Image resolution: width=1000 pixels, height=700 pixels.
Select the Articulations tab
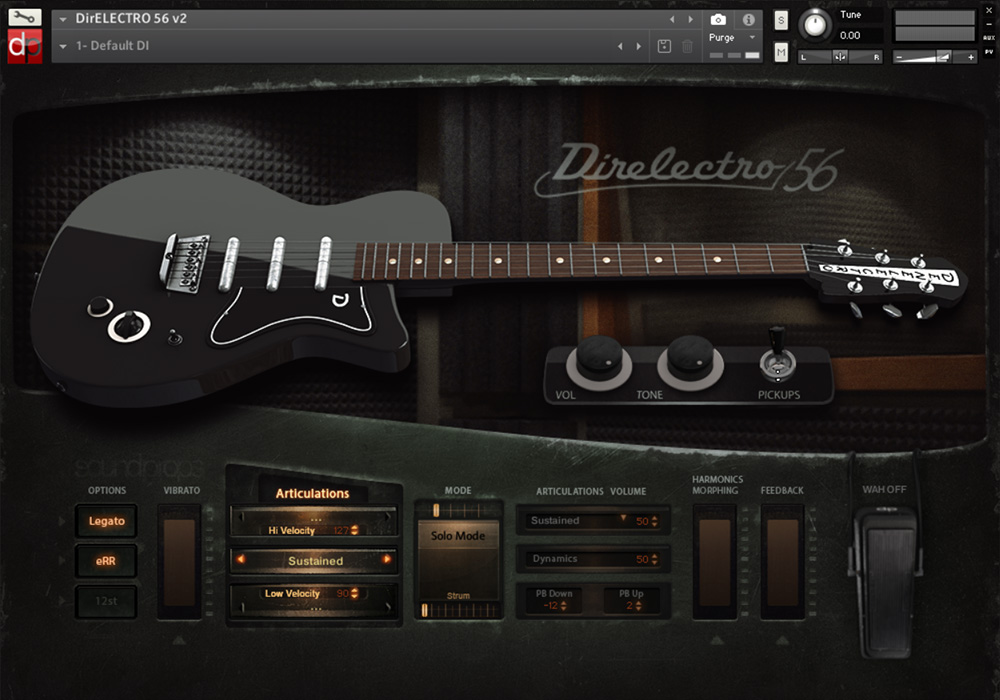point(312,493)
